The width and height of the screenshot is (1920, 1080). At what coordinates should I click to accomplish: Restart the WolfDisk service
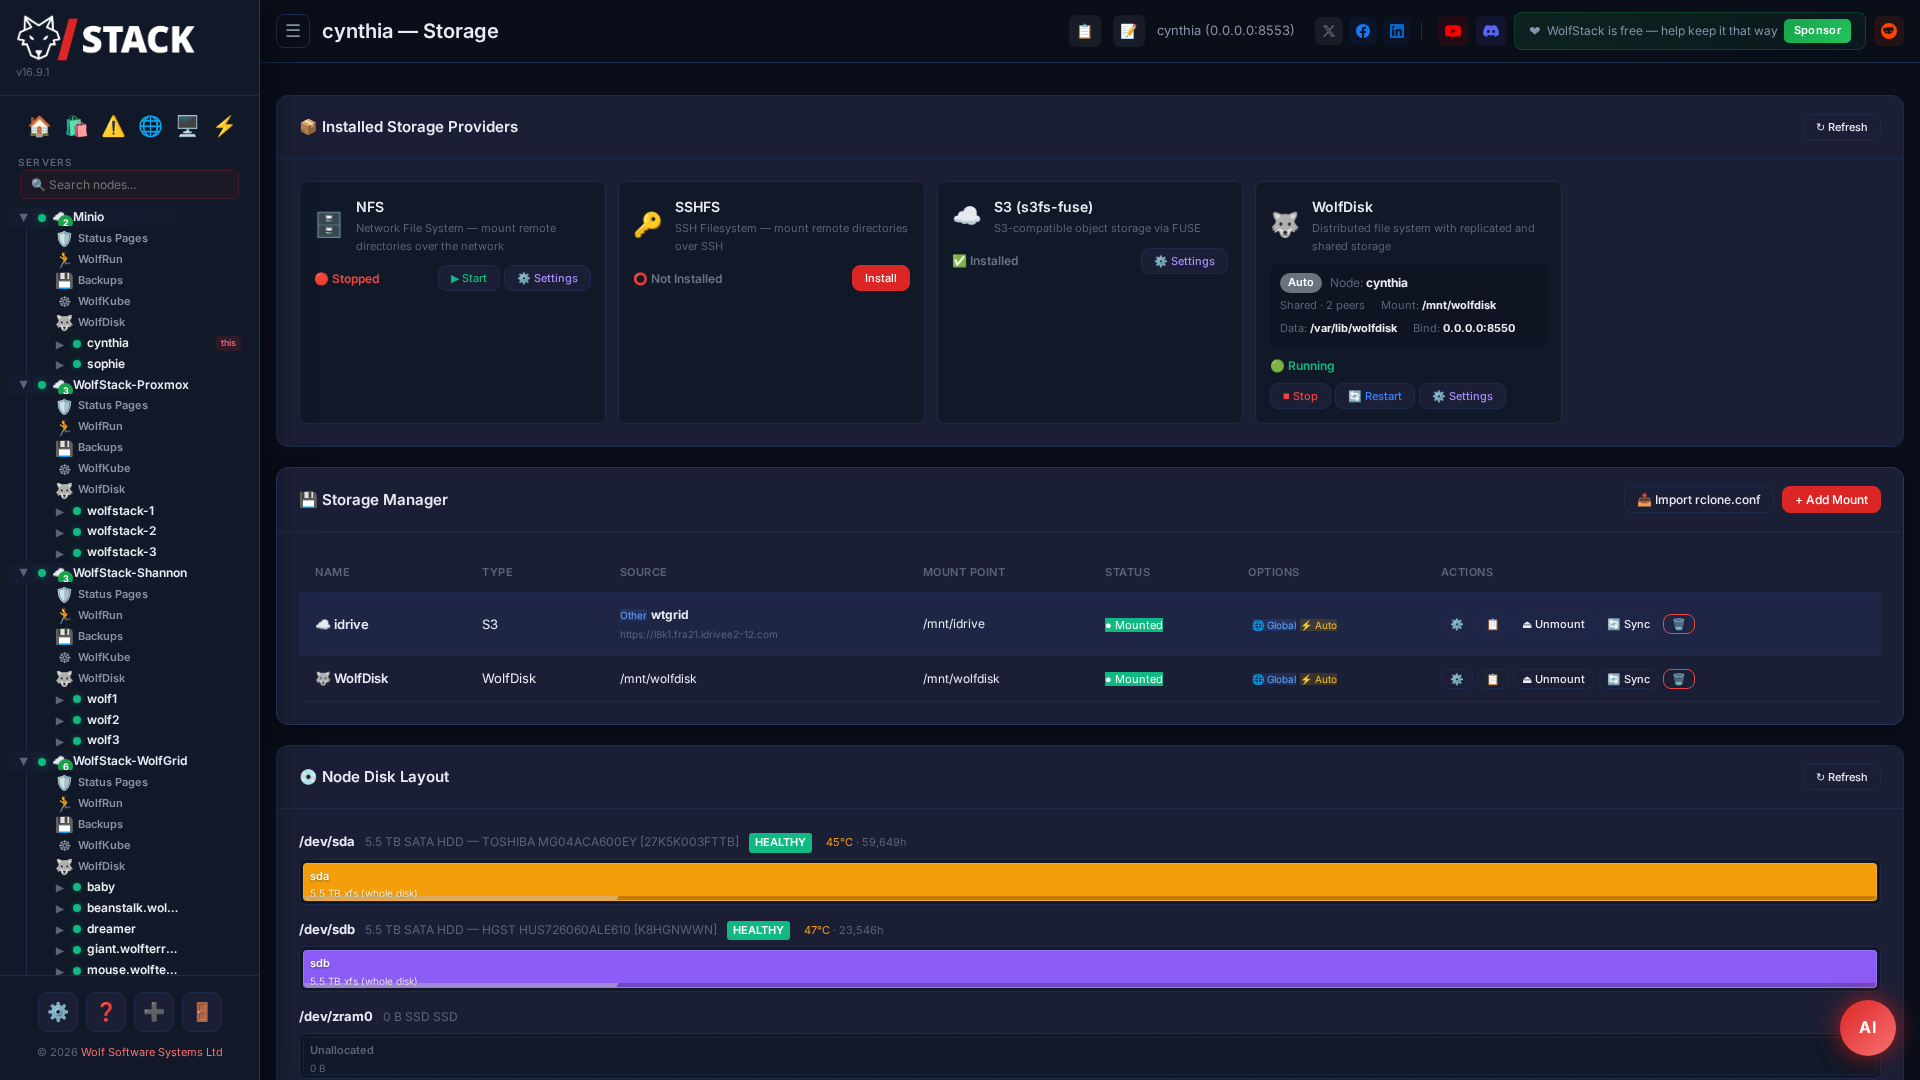pos(1375,396)
